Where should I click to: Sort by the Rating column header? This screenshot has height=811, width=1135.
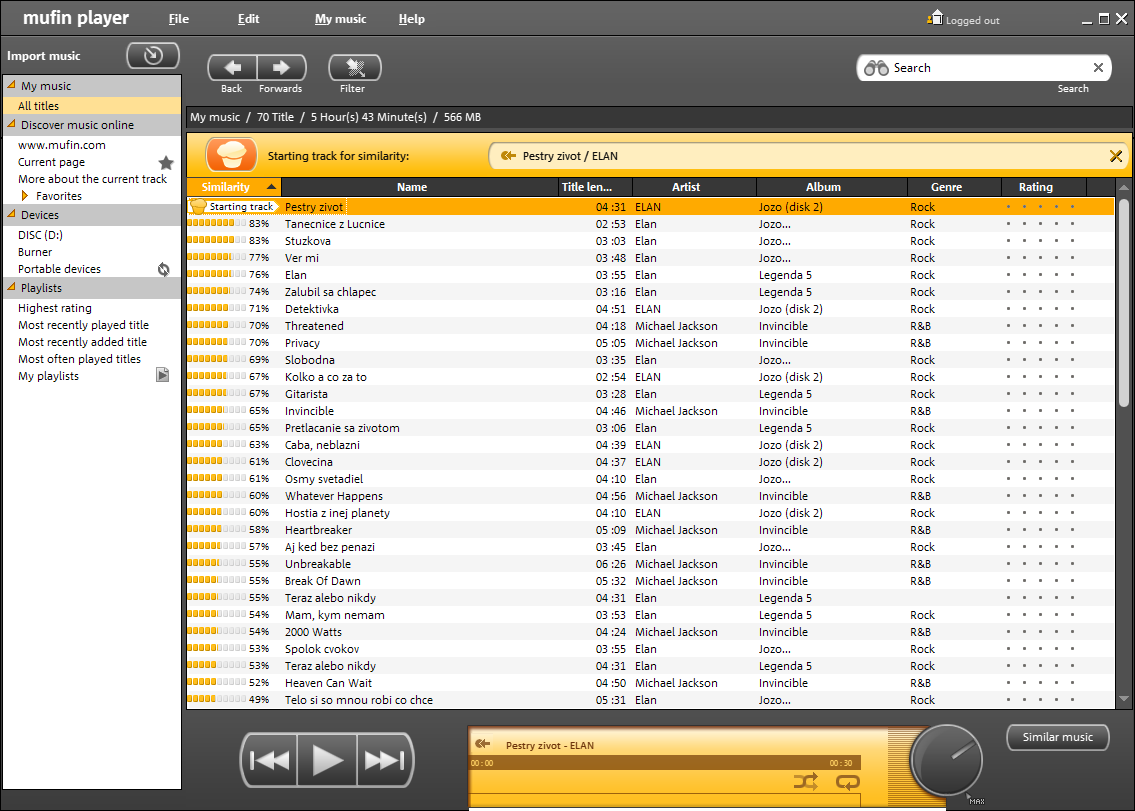pyautogui.click(x=1044, y=187)
